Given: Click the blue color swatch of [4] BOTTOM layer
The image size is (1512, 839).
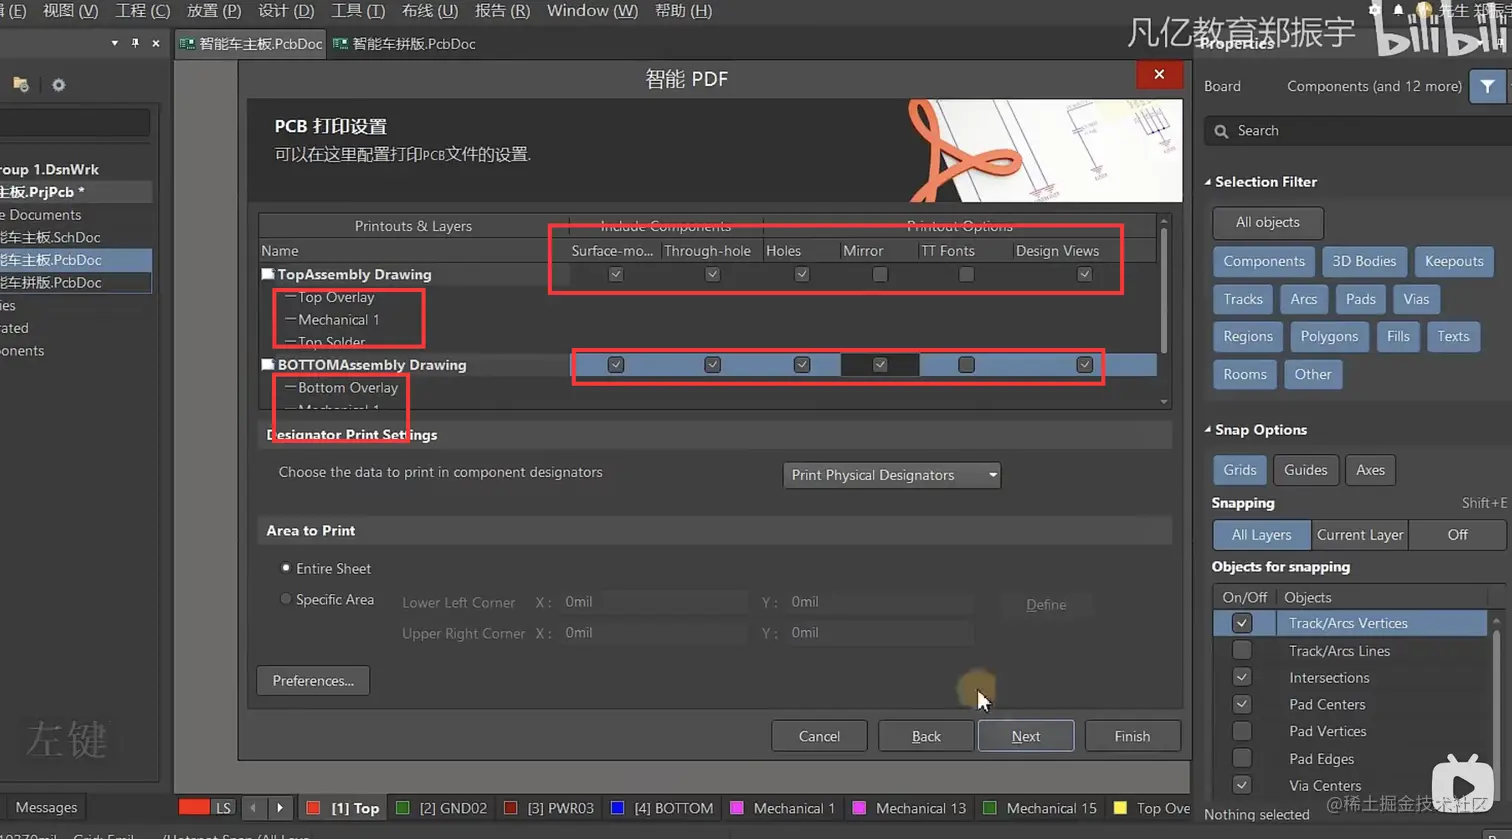Looking at the screenshot, I should pyautogui.click(x=617, y=808).
